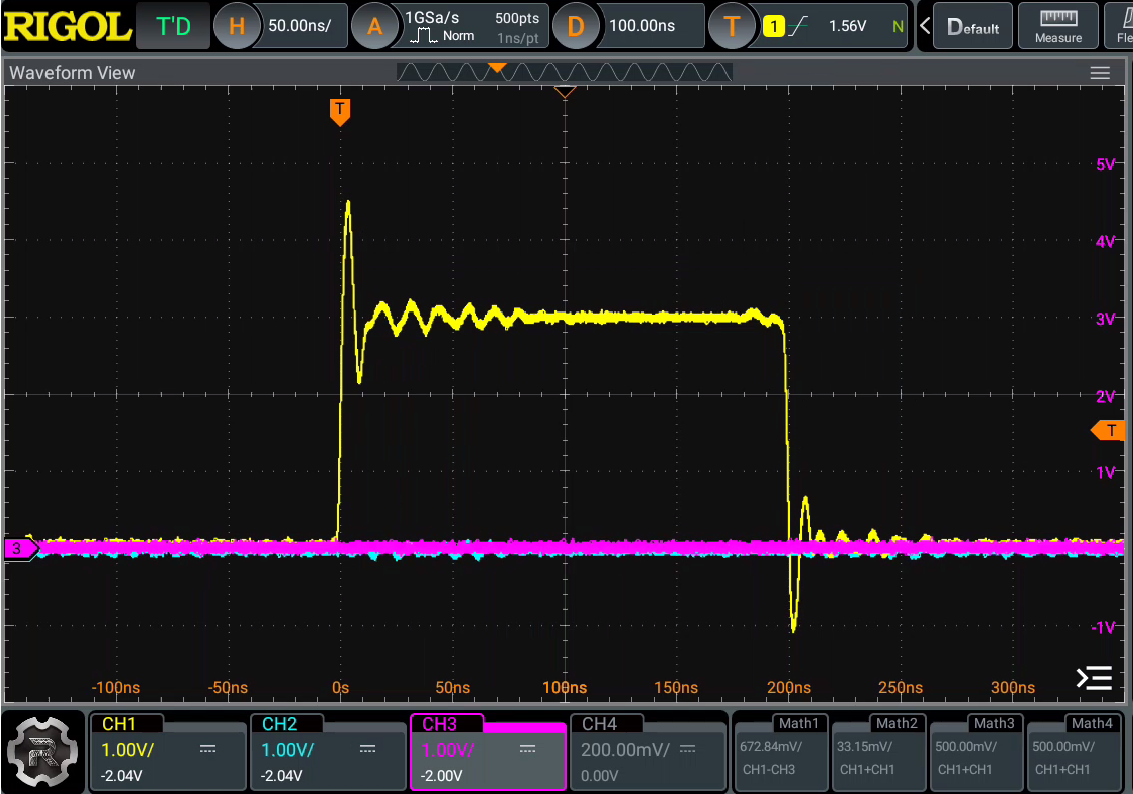
Task: Open Waveform View hamburger menu
Action: coord(1100,73)
